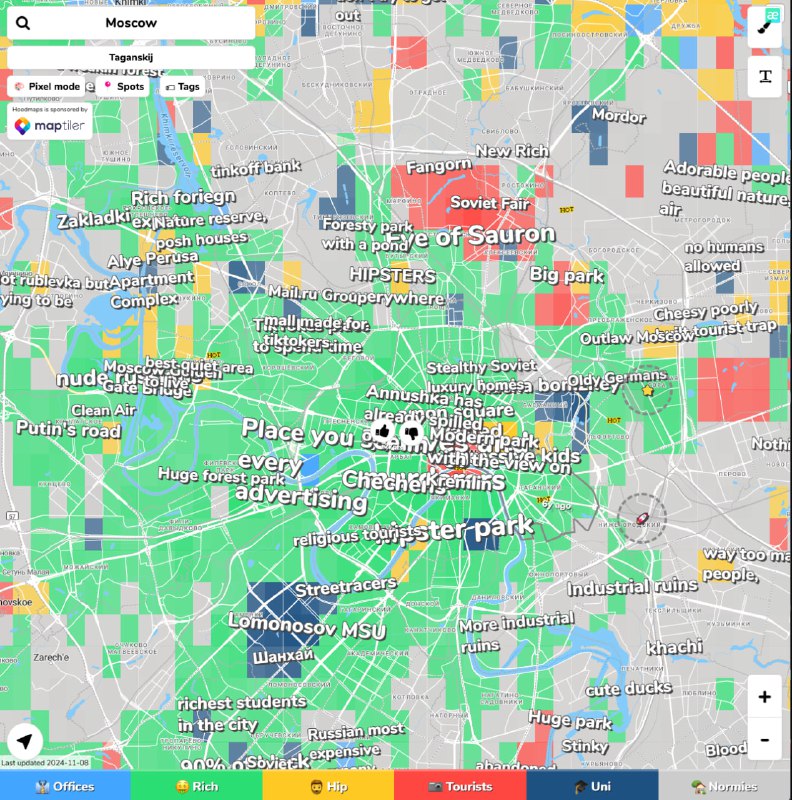This screenshot has height=800, width=792.
Task: Click the rocket map marker
Action: point(641,518)
